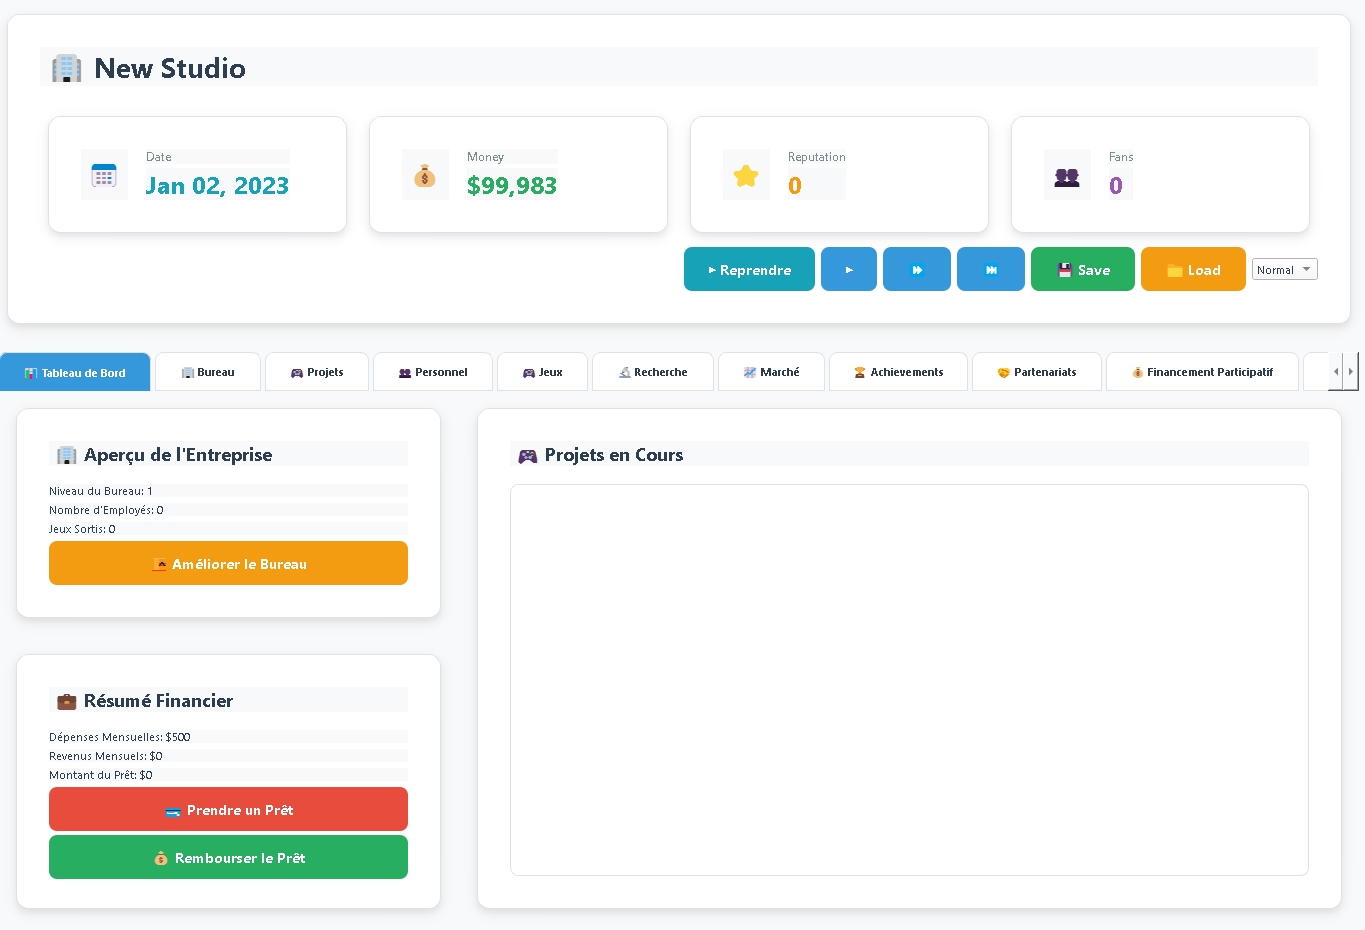This screenshot has width=1365, height=930.
Task: Click the briefcase icon on Résumé Financier
Action: coord(66,700)
